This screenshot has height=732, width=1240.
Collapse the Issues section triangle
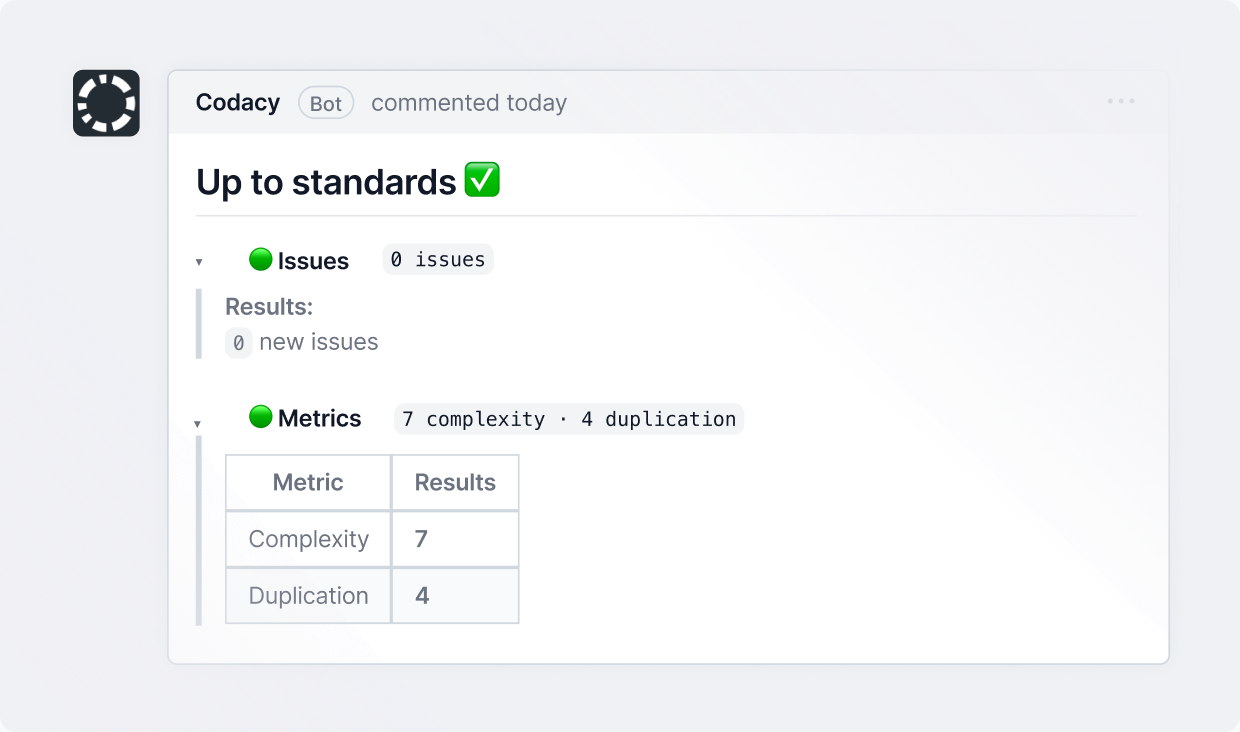pos(199,262)
